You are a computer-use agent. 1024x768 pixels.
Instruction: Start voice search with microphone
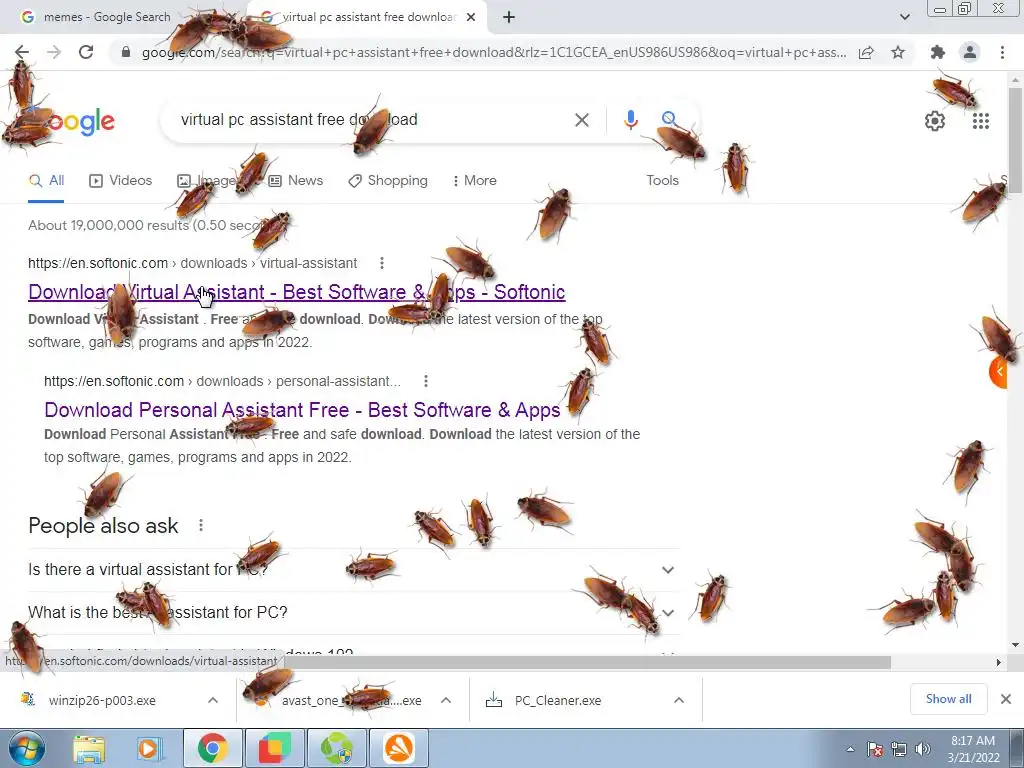tap(630, 120)
